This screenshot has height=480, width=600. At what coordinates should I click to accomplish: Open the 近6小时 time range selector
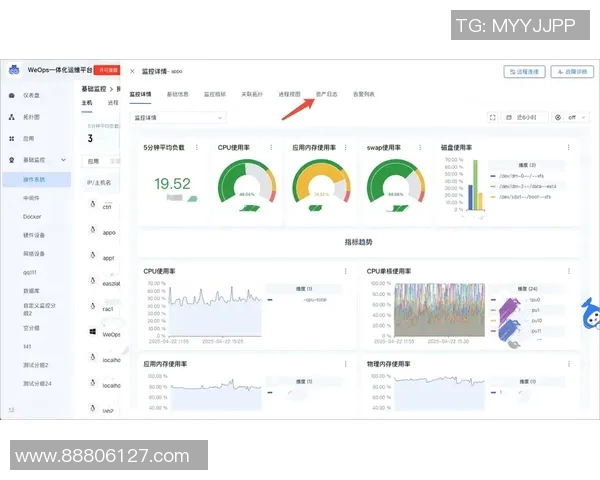pos(527,118)
